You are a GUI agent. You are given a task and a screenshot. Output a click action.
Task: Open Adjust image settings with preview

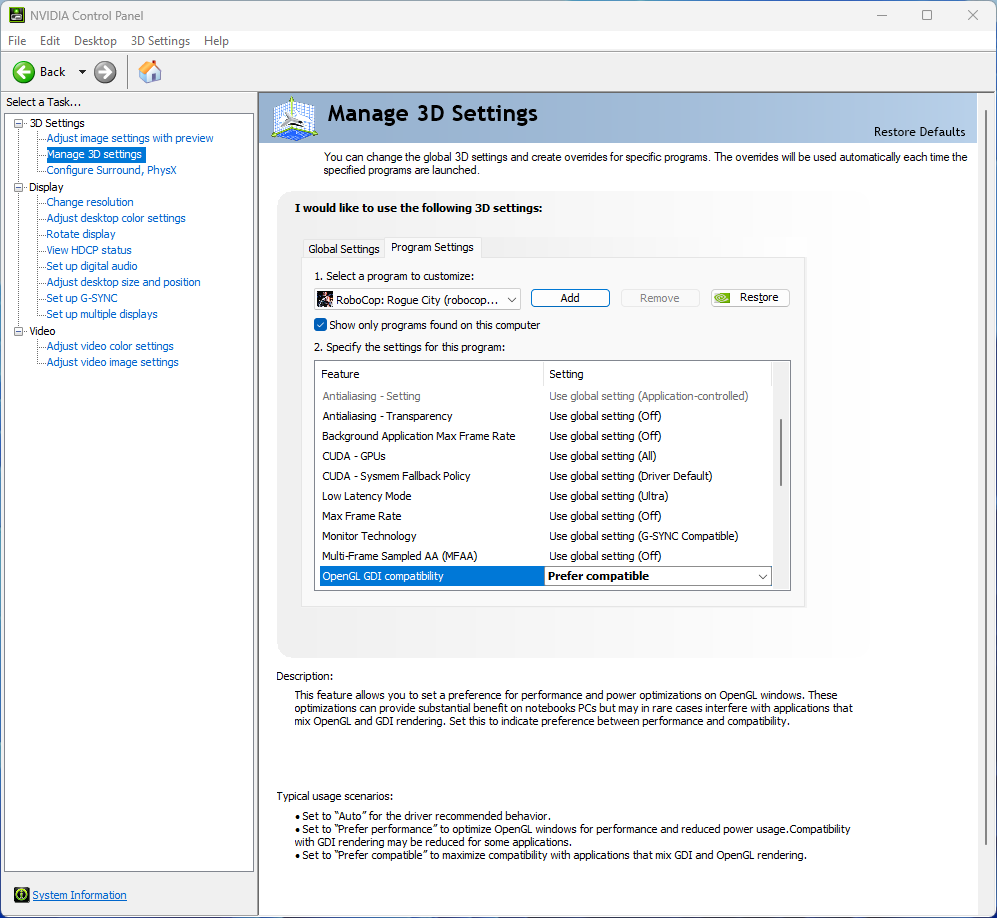point(130,138)
